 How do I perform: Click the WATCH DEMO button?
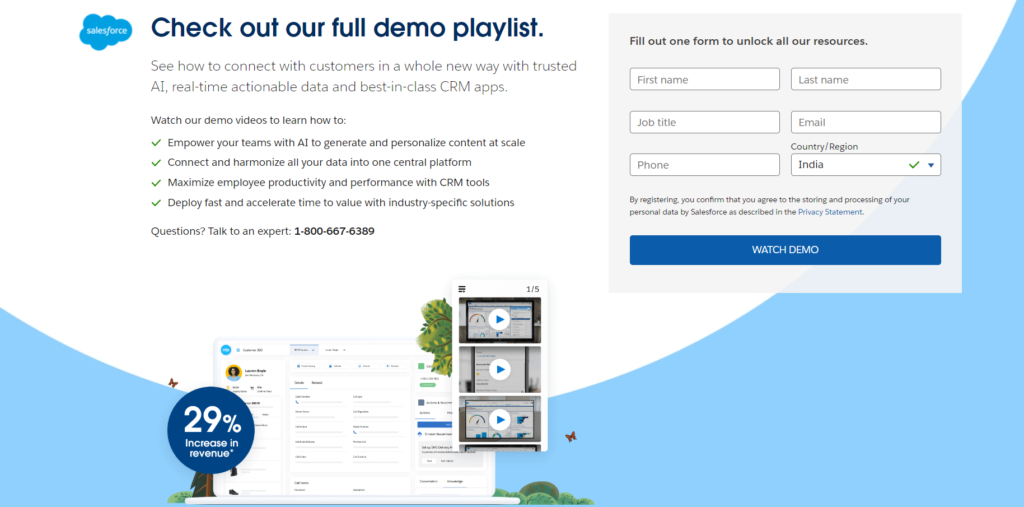785,250
